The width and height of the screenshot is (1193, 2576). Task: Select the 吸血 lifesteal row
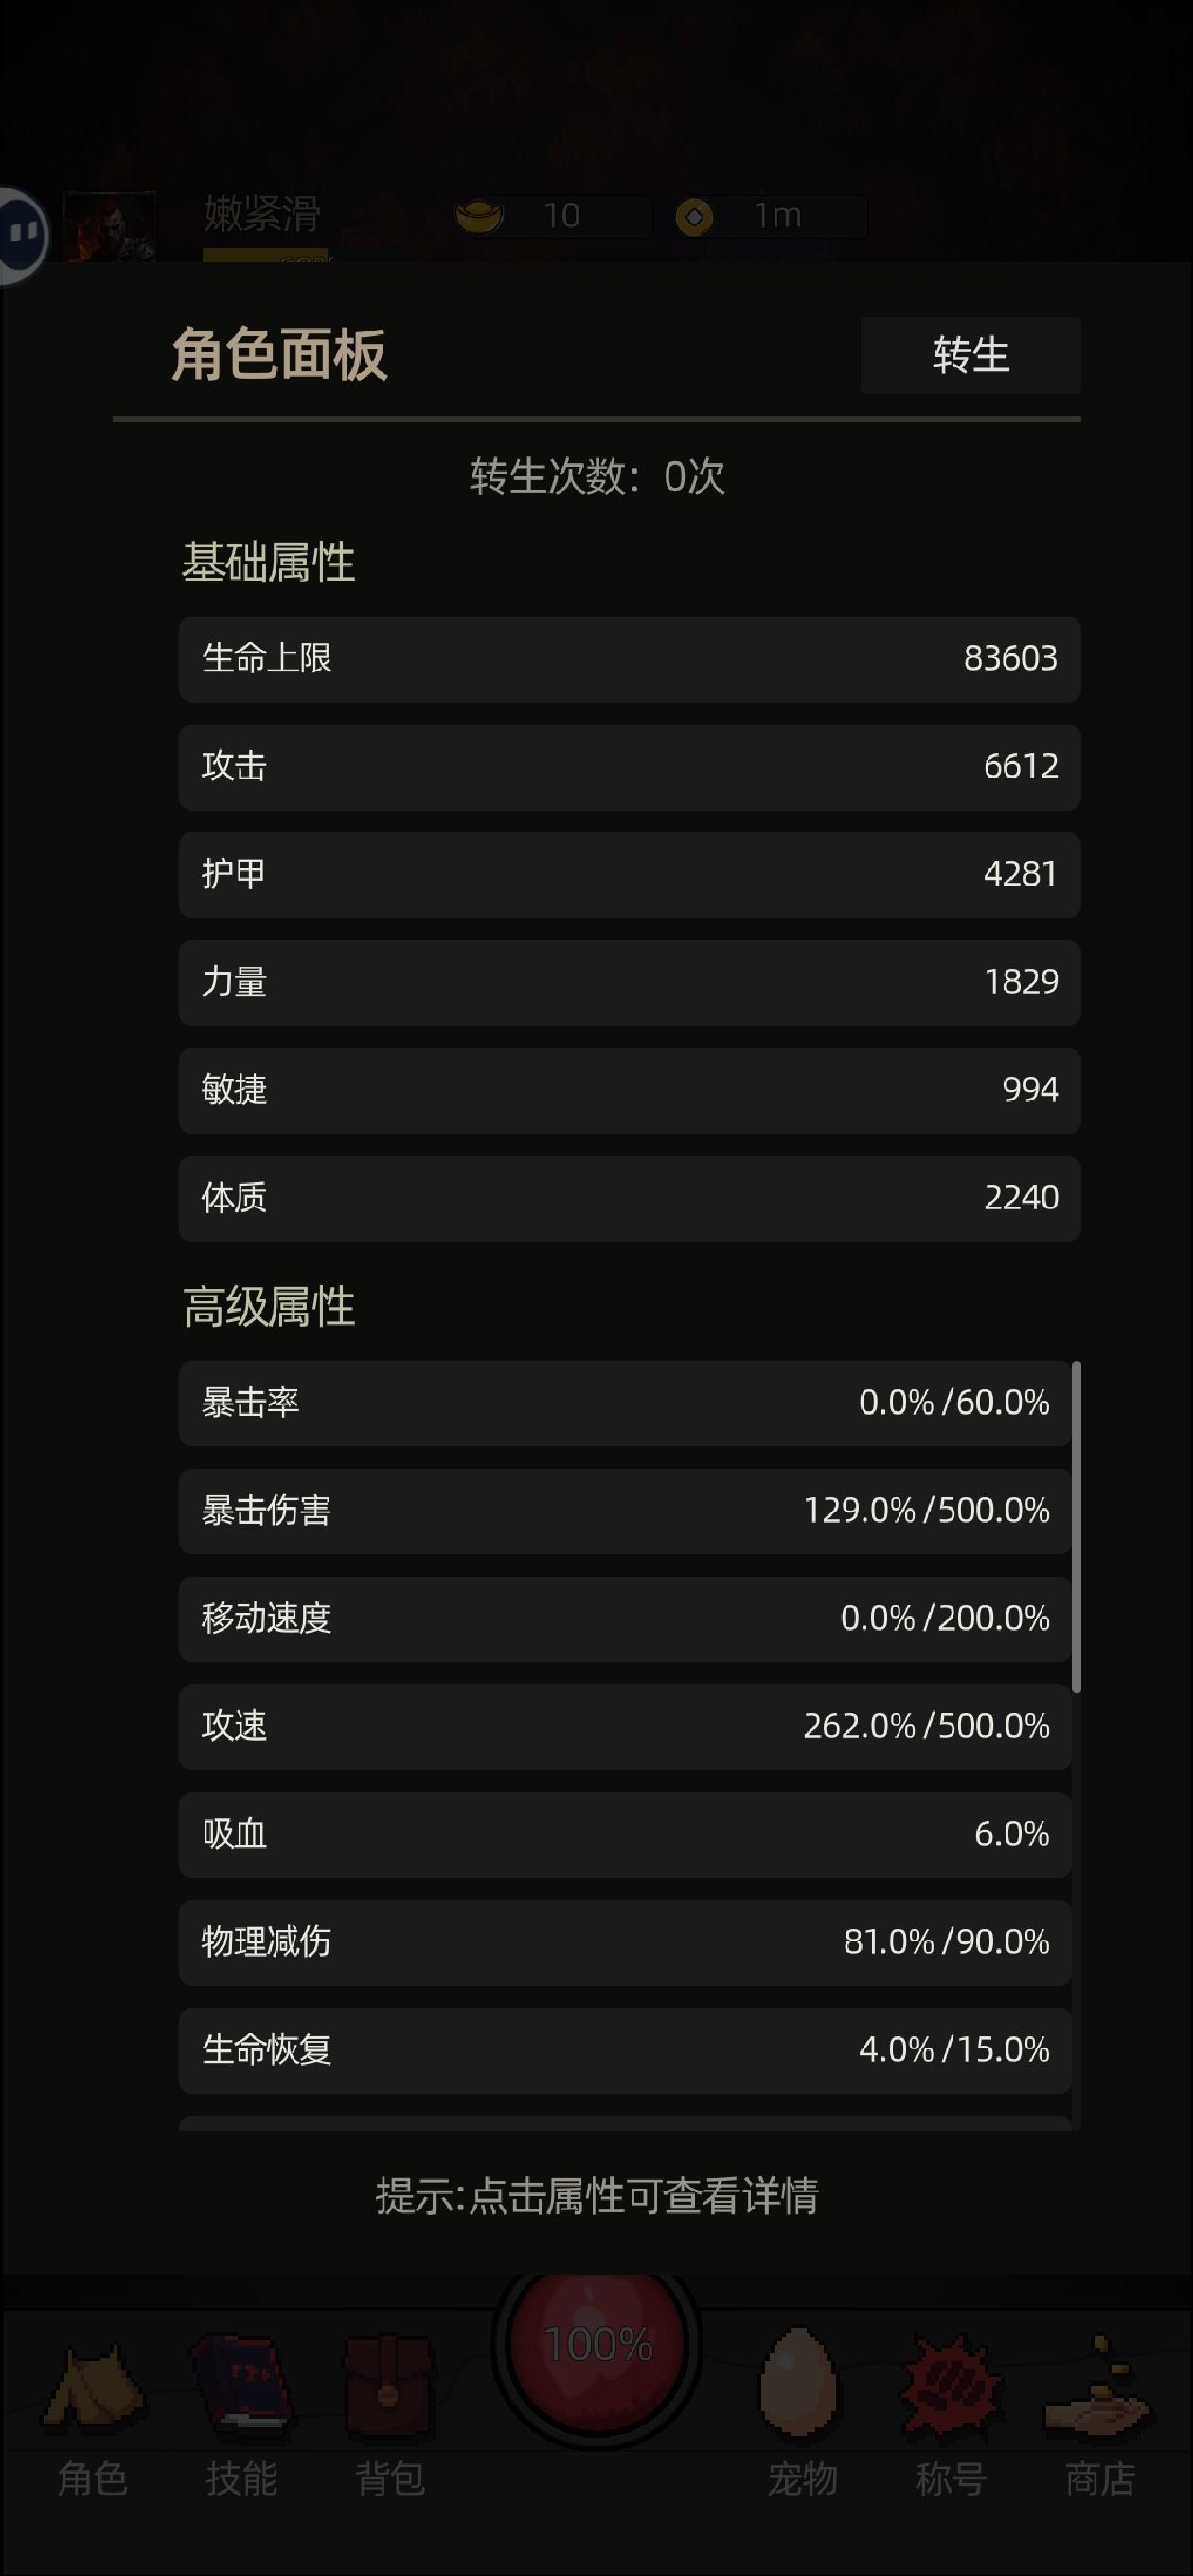click(x=625, y=1835)
